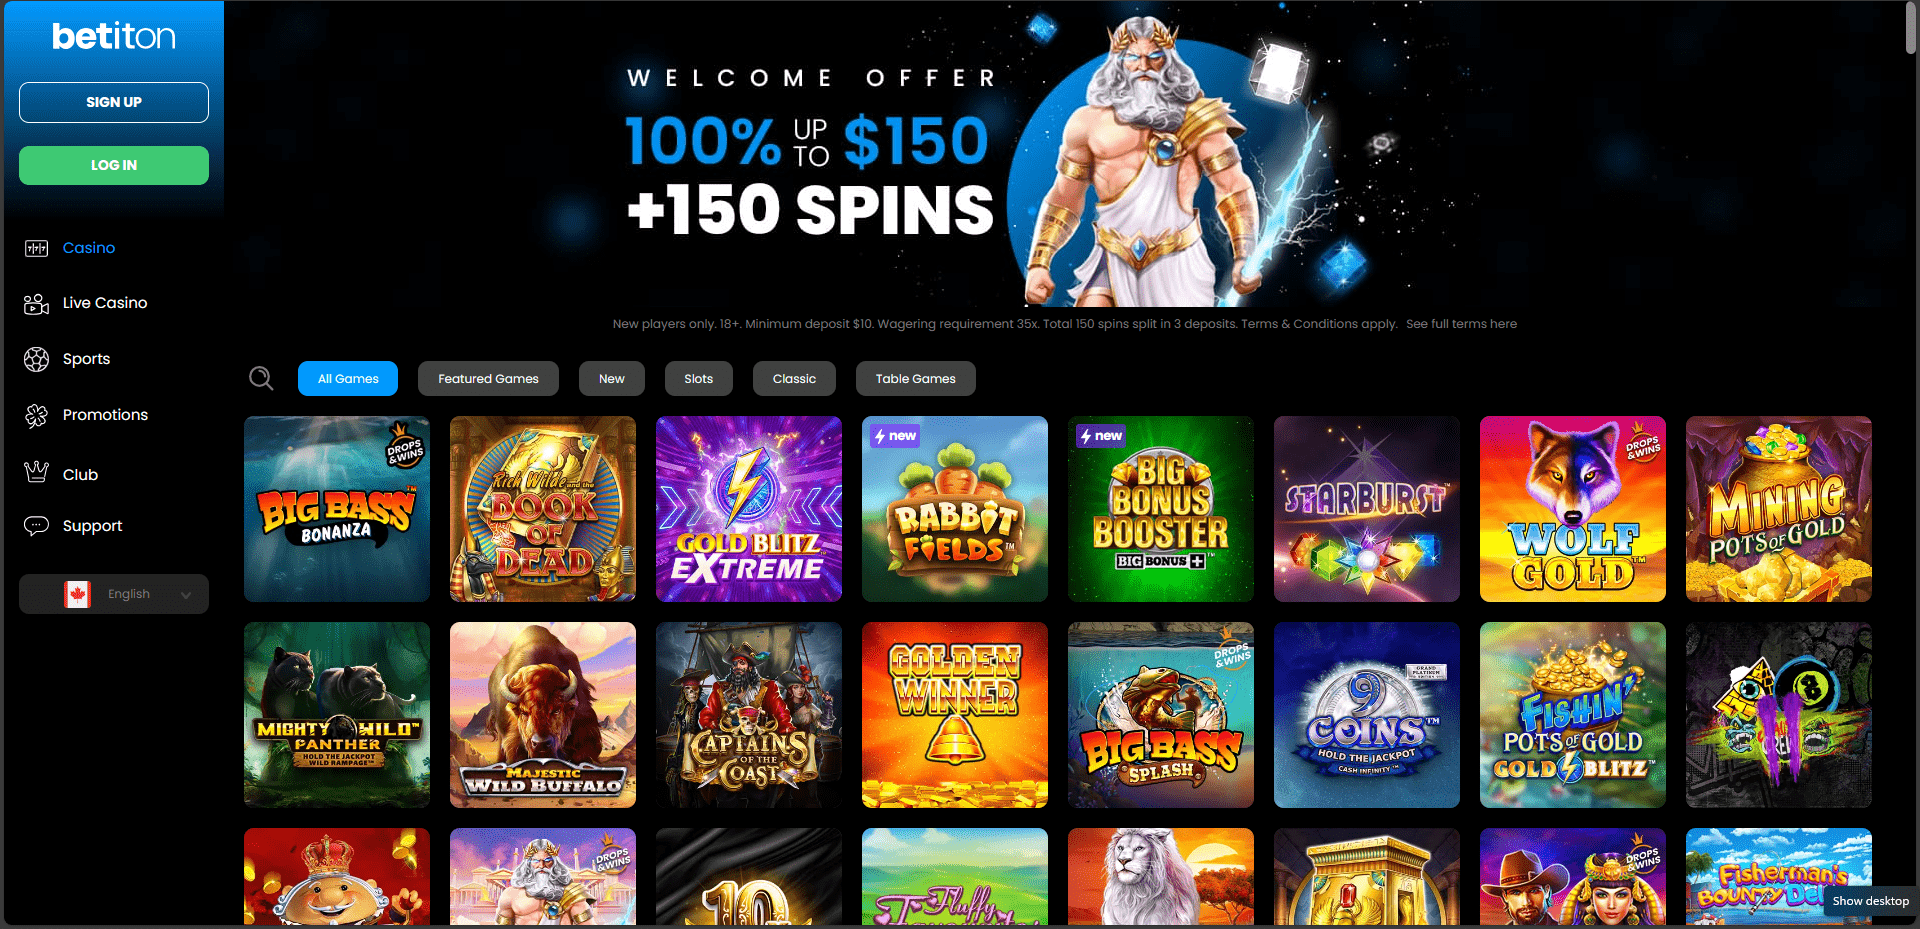
Task: Open the Starburst game thumbnail
Action: pyautogui.click(x=1367, y=509)
